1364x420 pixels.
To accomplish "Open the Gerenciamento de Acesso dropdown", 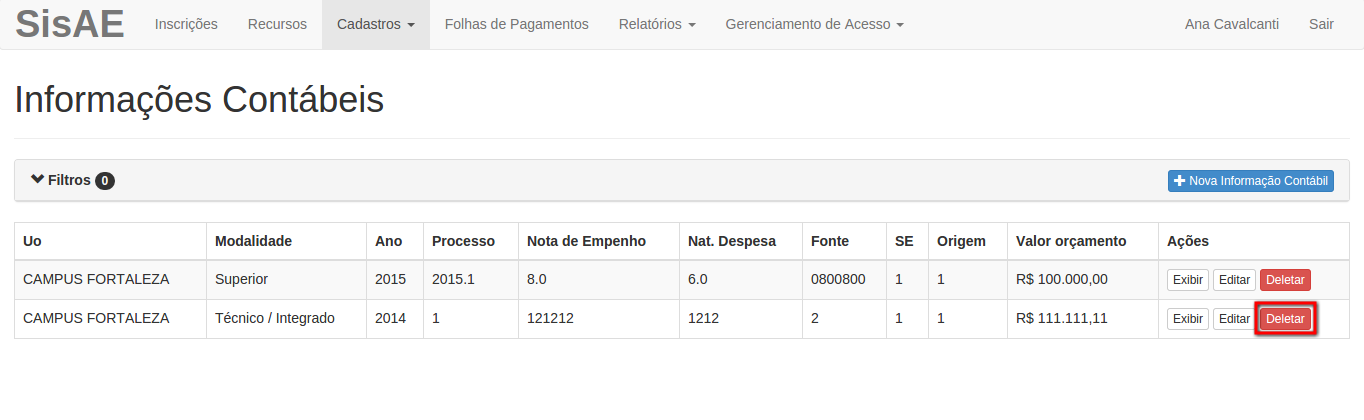I will pos(815,24).
